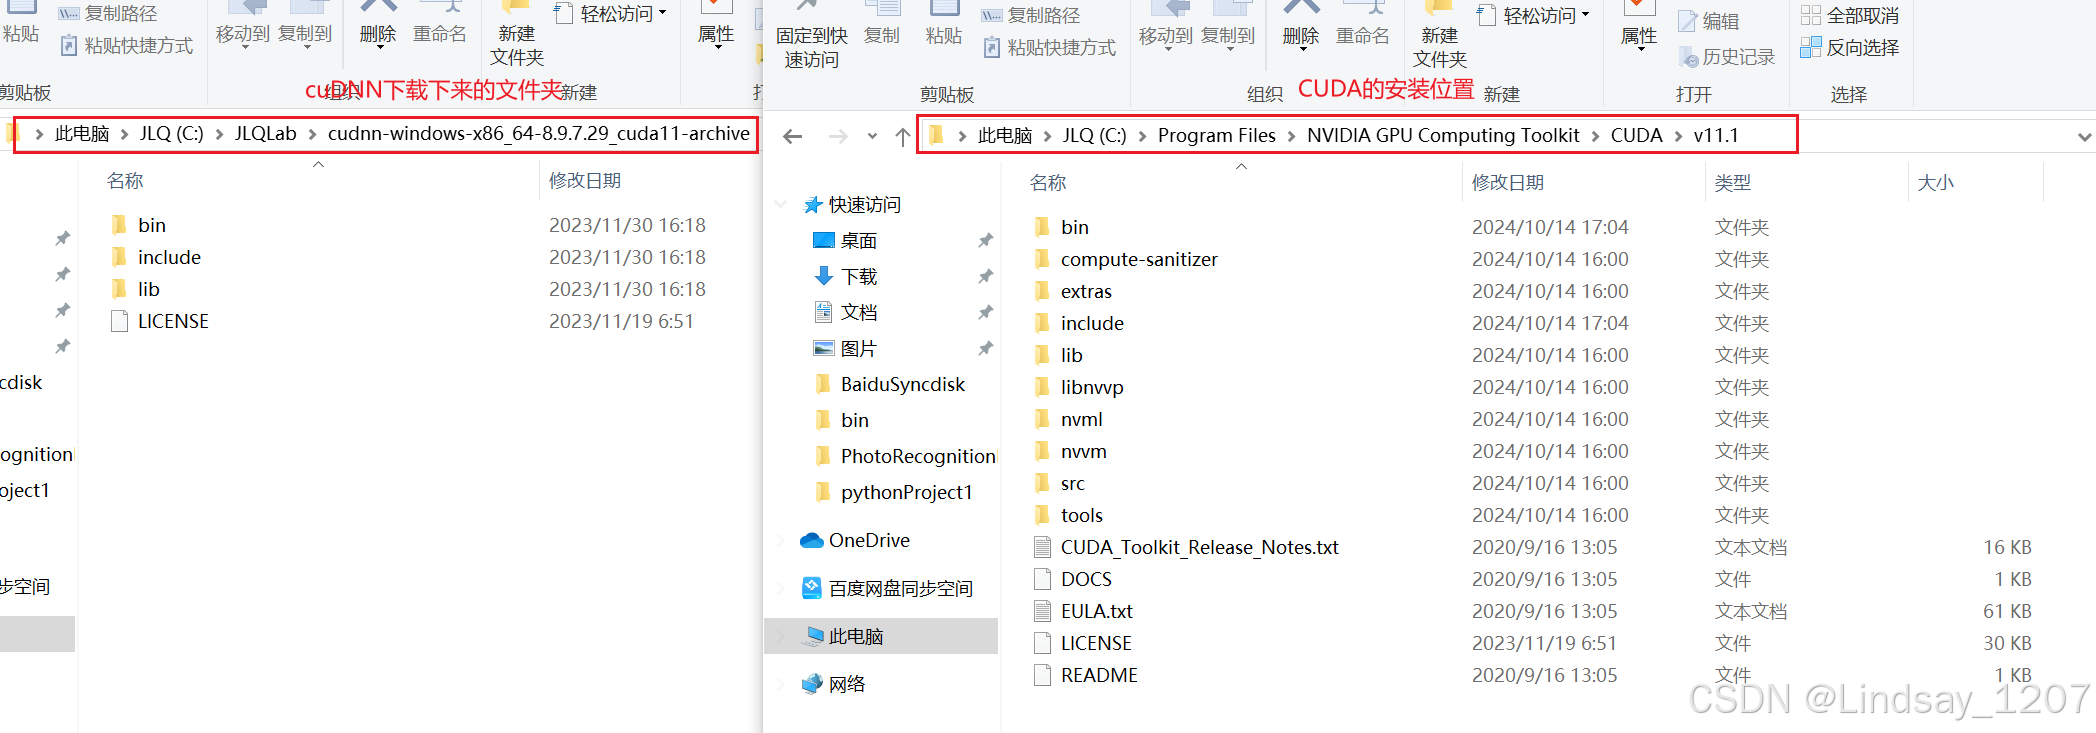Open 轻松访问 dropdown in cuDNN window ribbon
2096x733 pixels.
click(x=612, y=13)
